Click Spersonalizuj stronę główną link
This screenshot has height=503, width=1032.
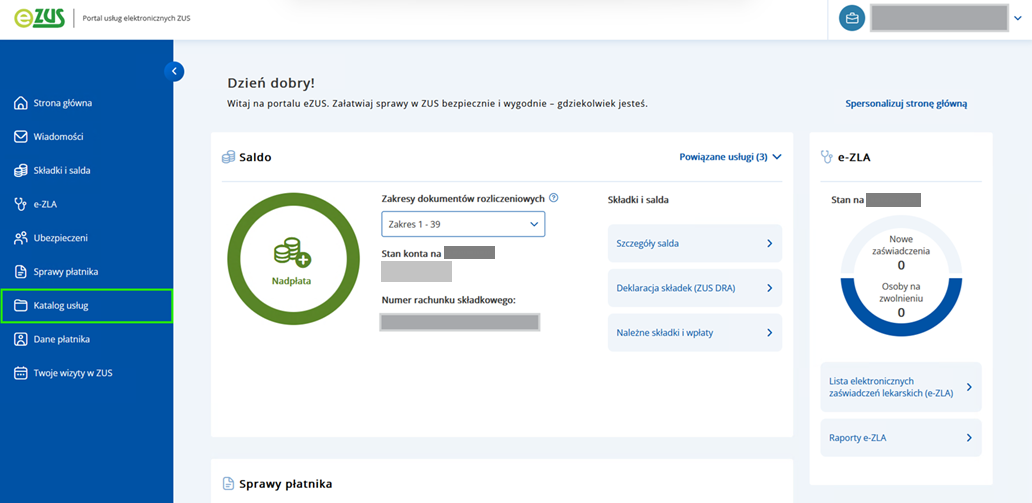906,103
